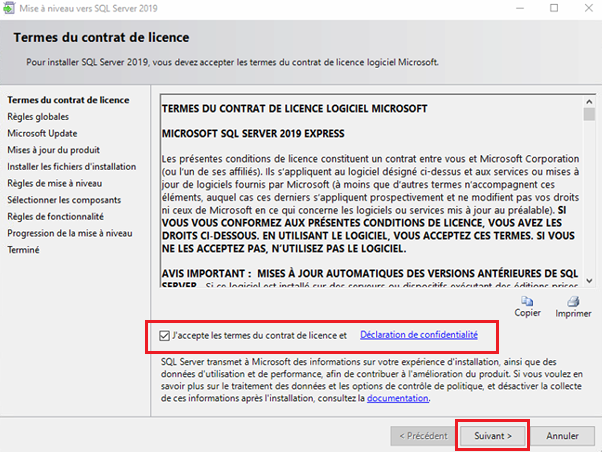The width and height of the screenshot is (602, 452).
Task: Click the Annuler button
Action: click(562, 436)
